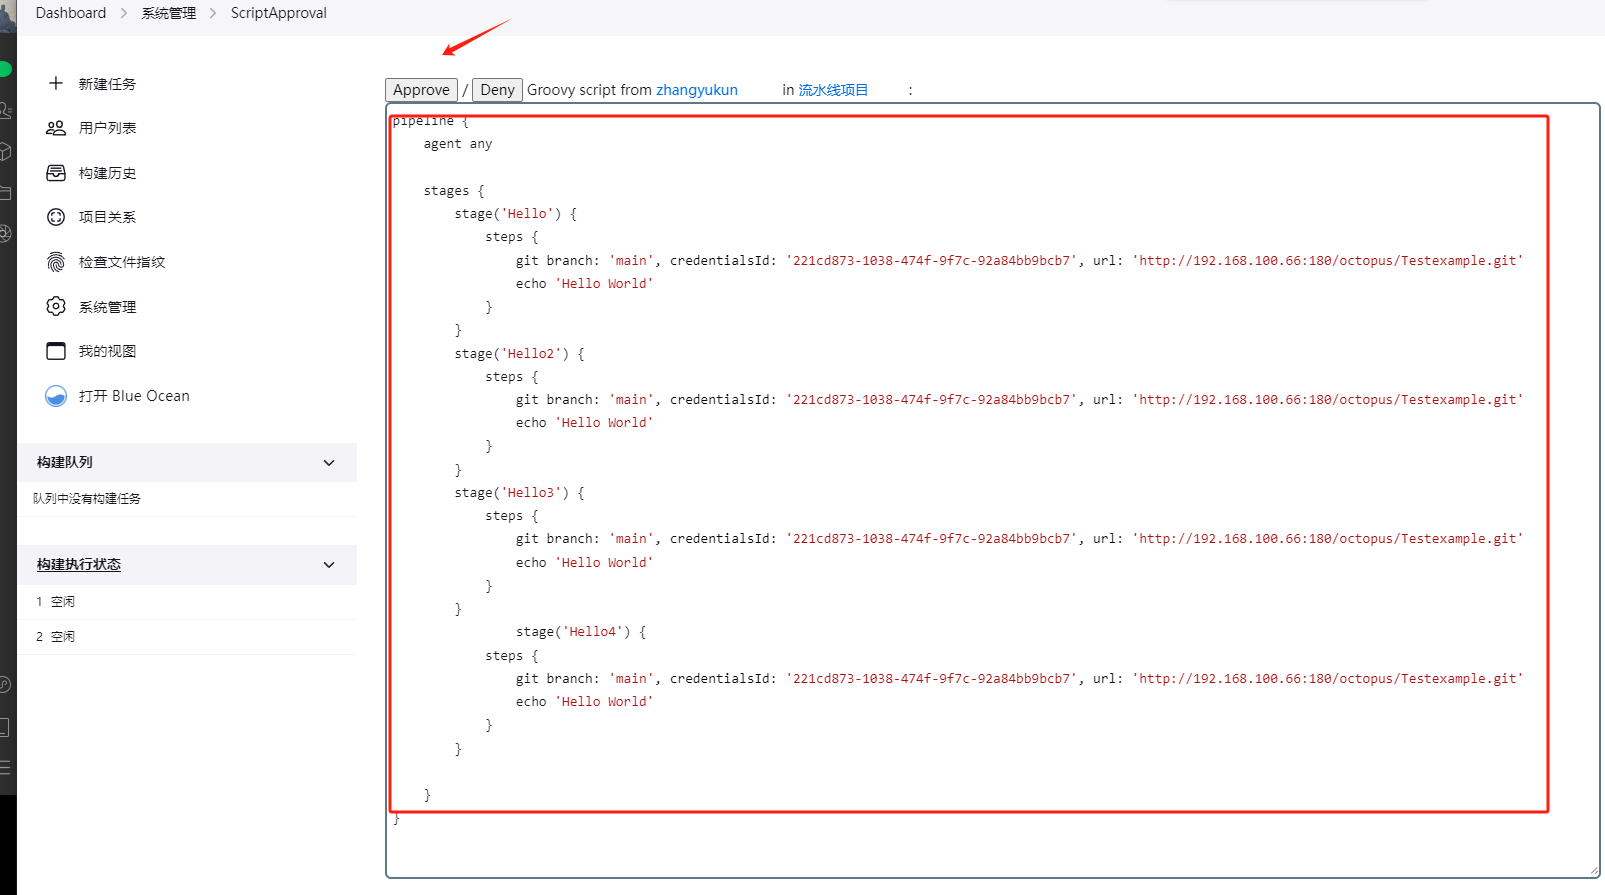Go to 系统管理 breadcrumb

169,13
